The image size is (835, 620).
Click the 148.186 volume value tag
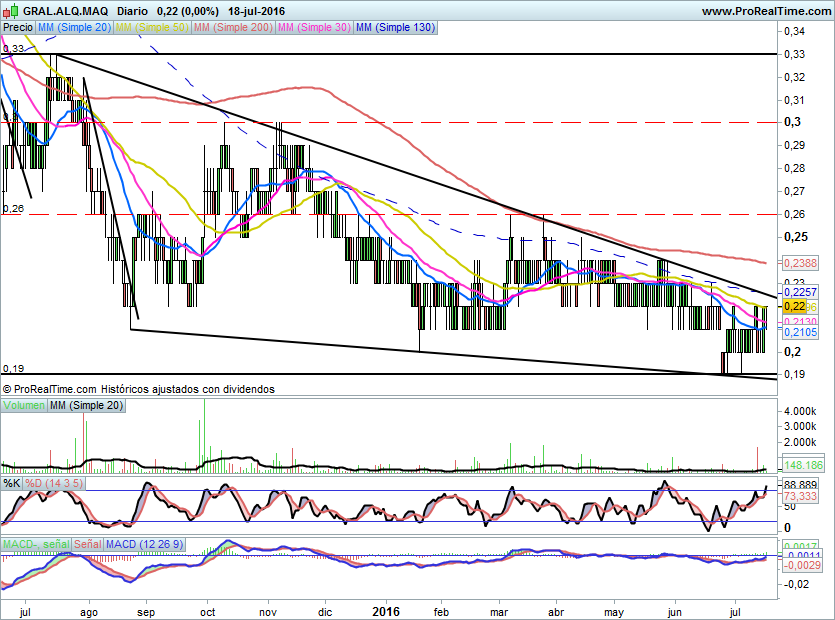point(804,466)
